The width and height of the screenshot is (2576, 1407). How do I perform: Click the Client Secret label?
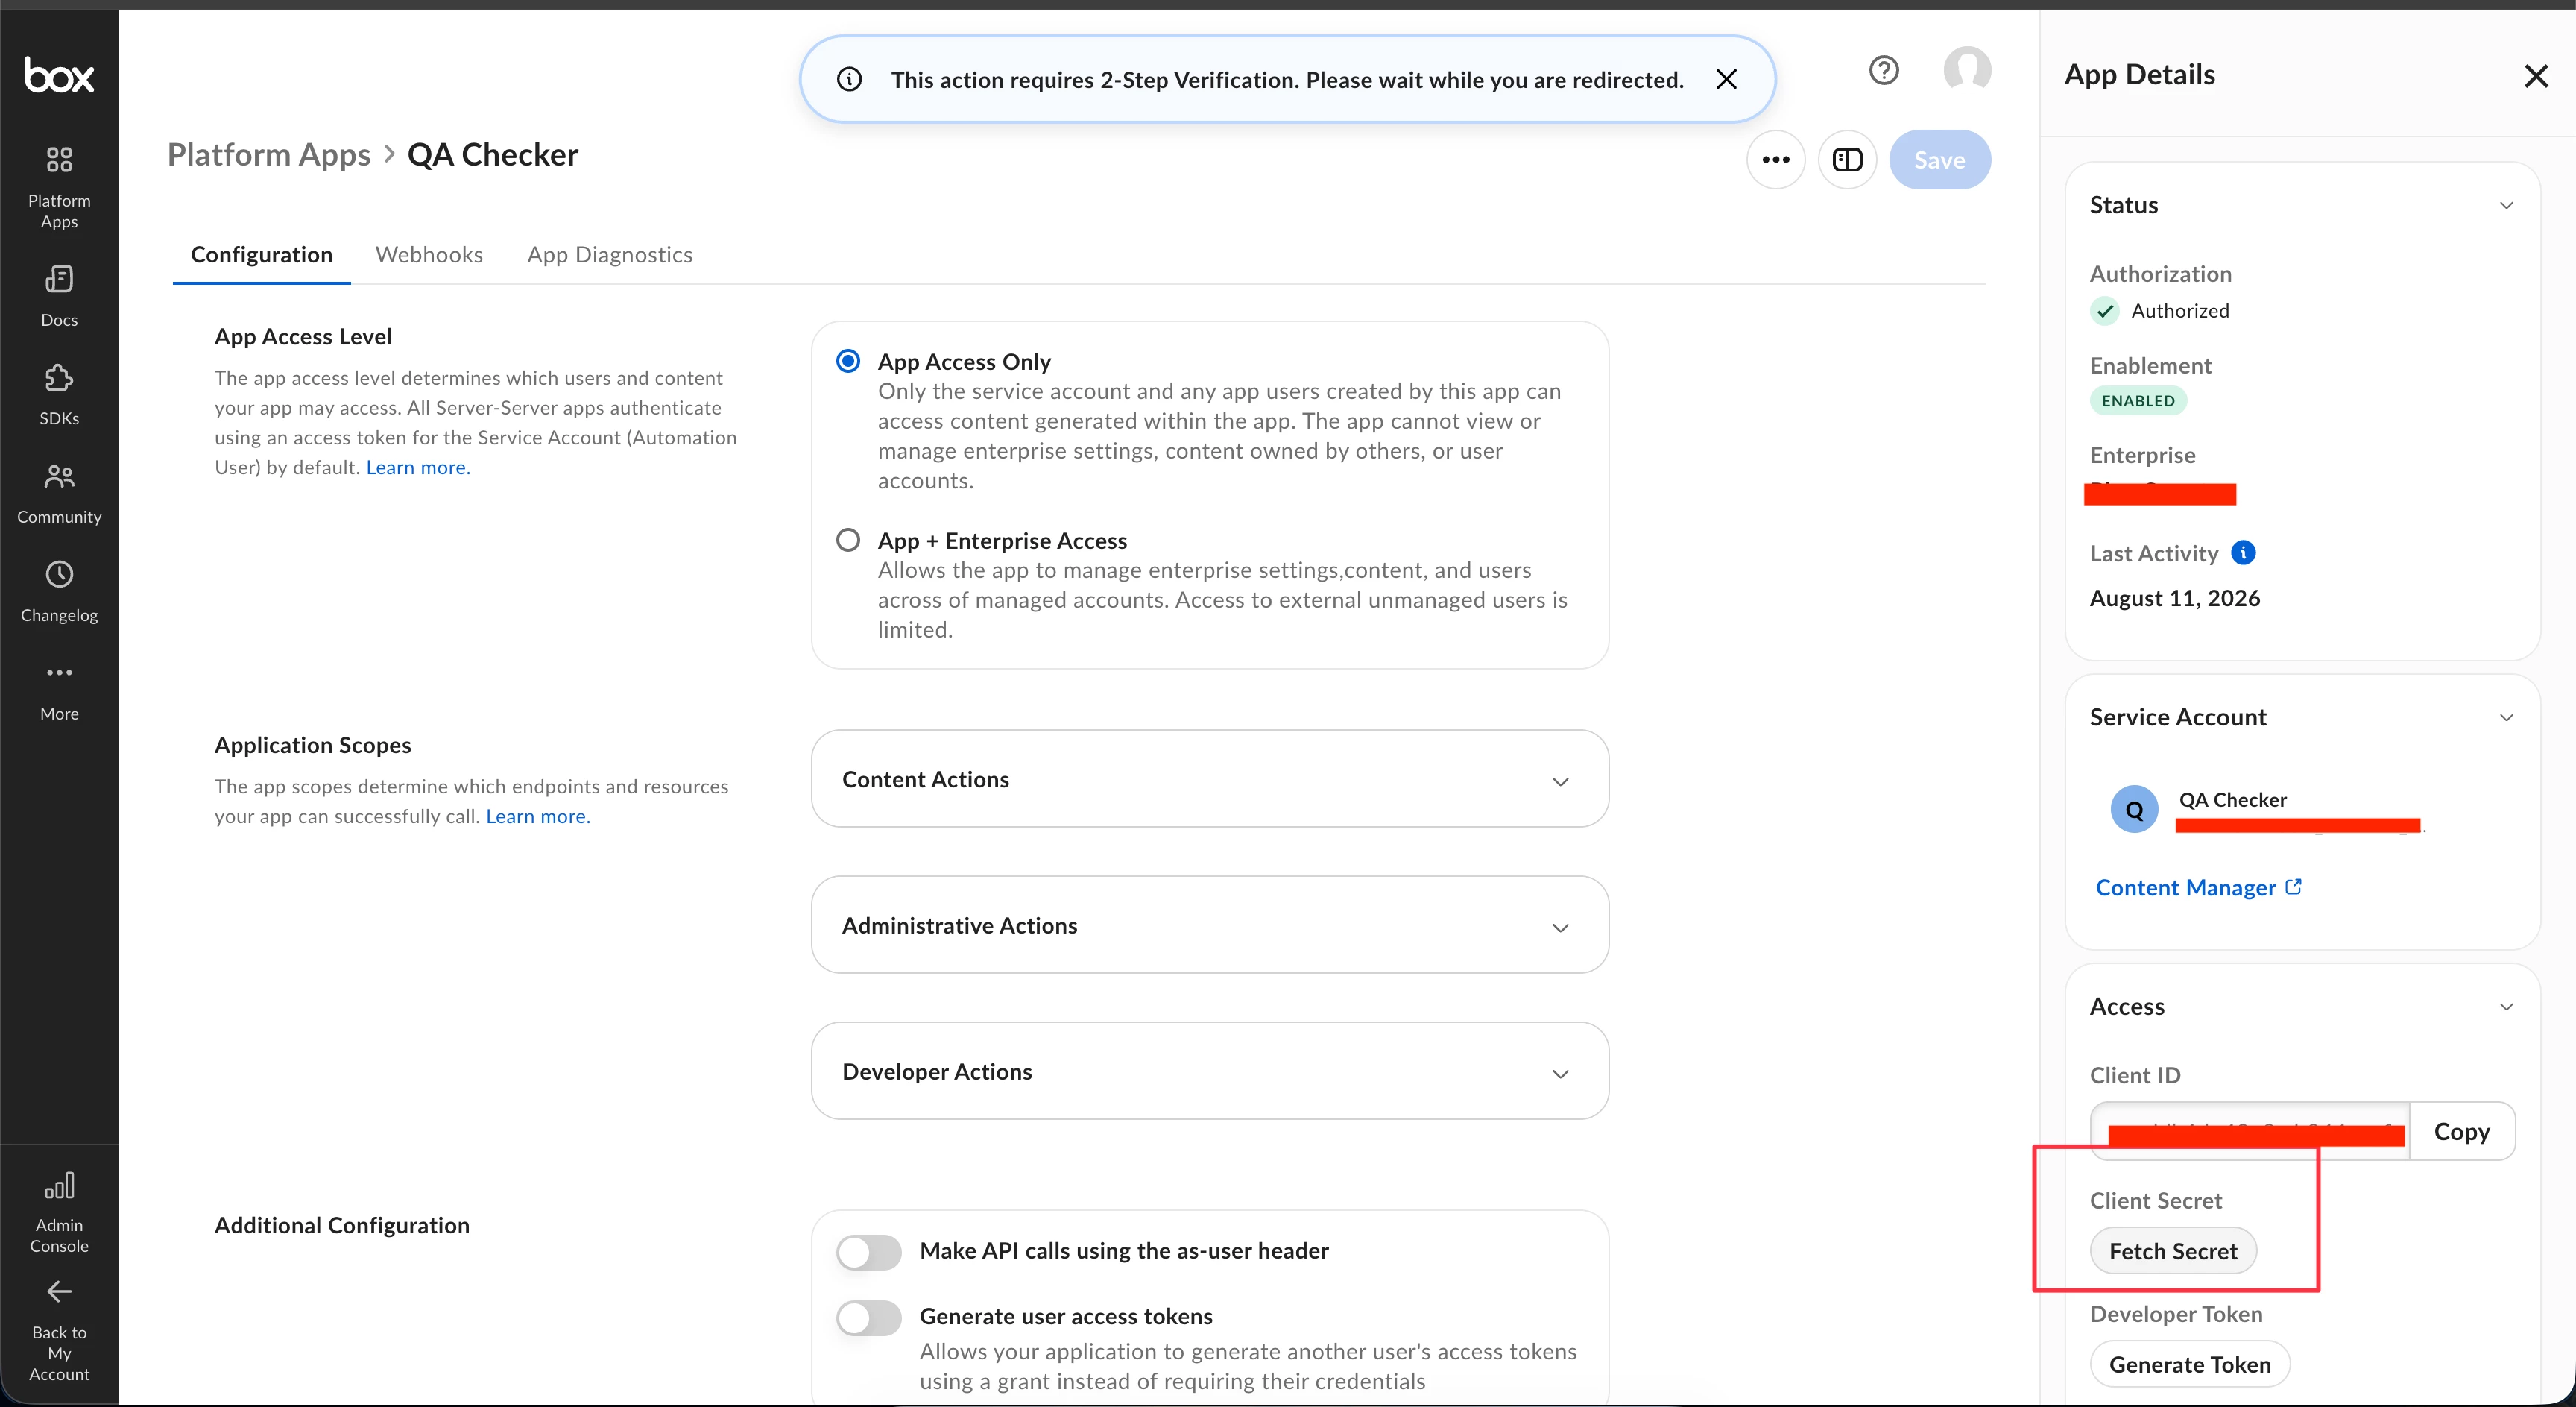(x=2156, y=1200)
